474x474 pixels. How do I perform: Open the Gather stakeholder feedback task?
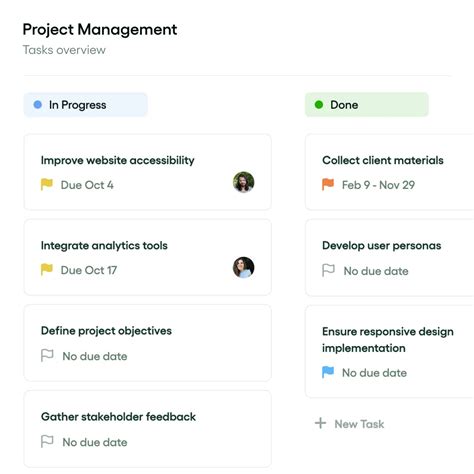(147, 429)
